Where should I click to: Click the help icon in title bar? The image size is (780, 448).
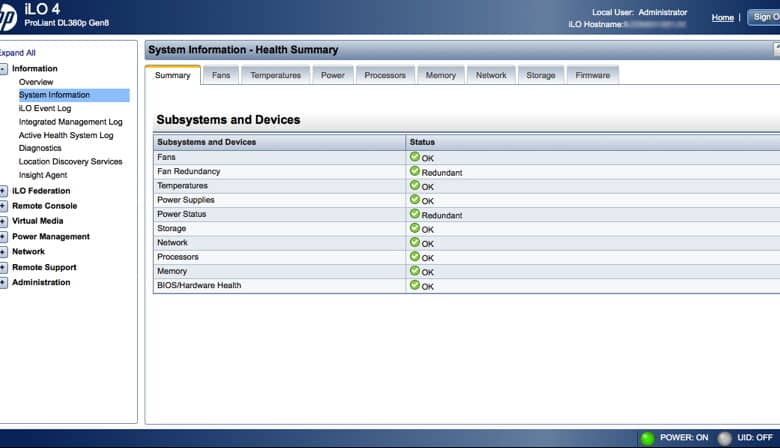(x=777, y=49)
